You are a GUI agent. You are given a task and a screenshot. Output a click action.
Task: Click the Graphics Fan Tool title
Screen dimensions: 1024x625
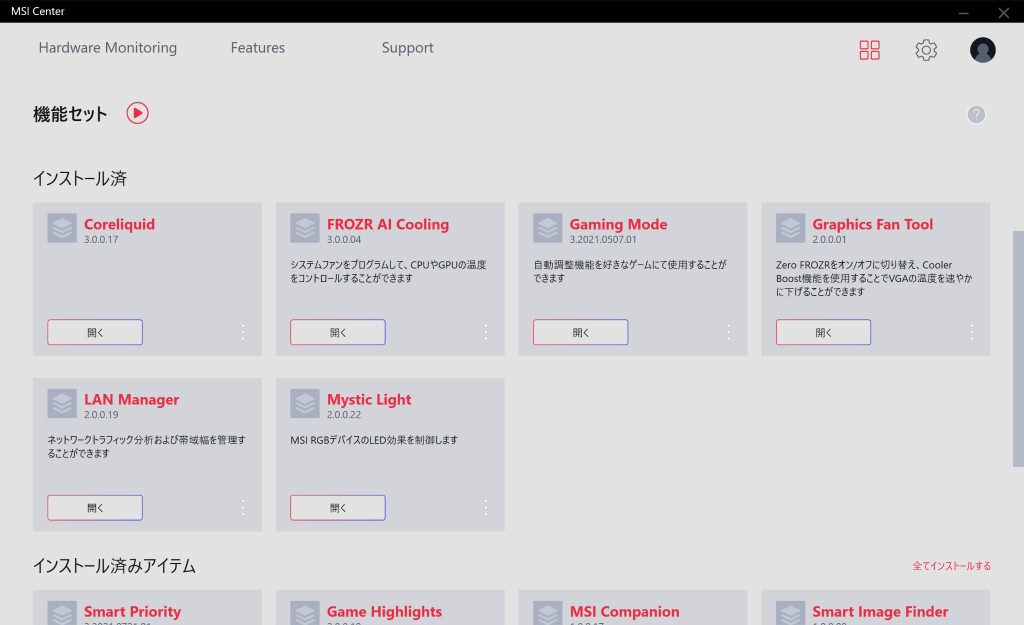[872, 224]
